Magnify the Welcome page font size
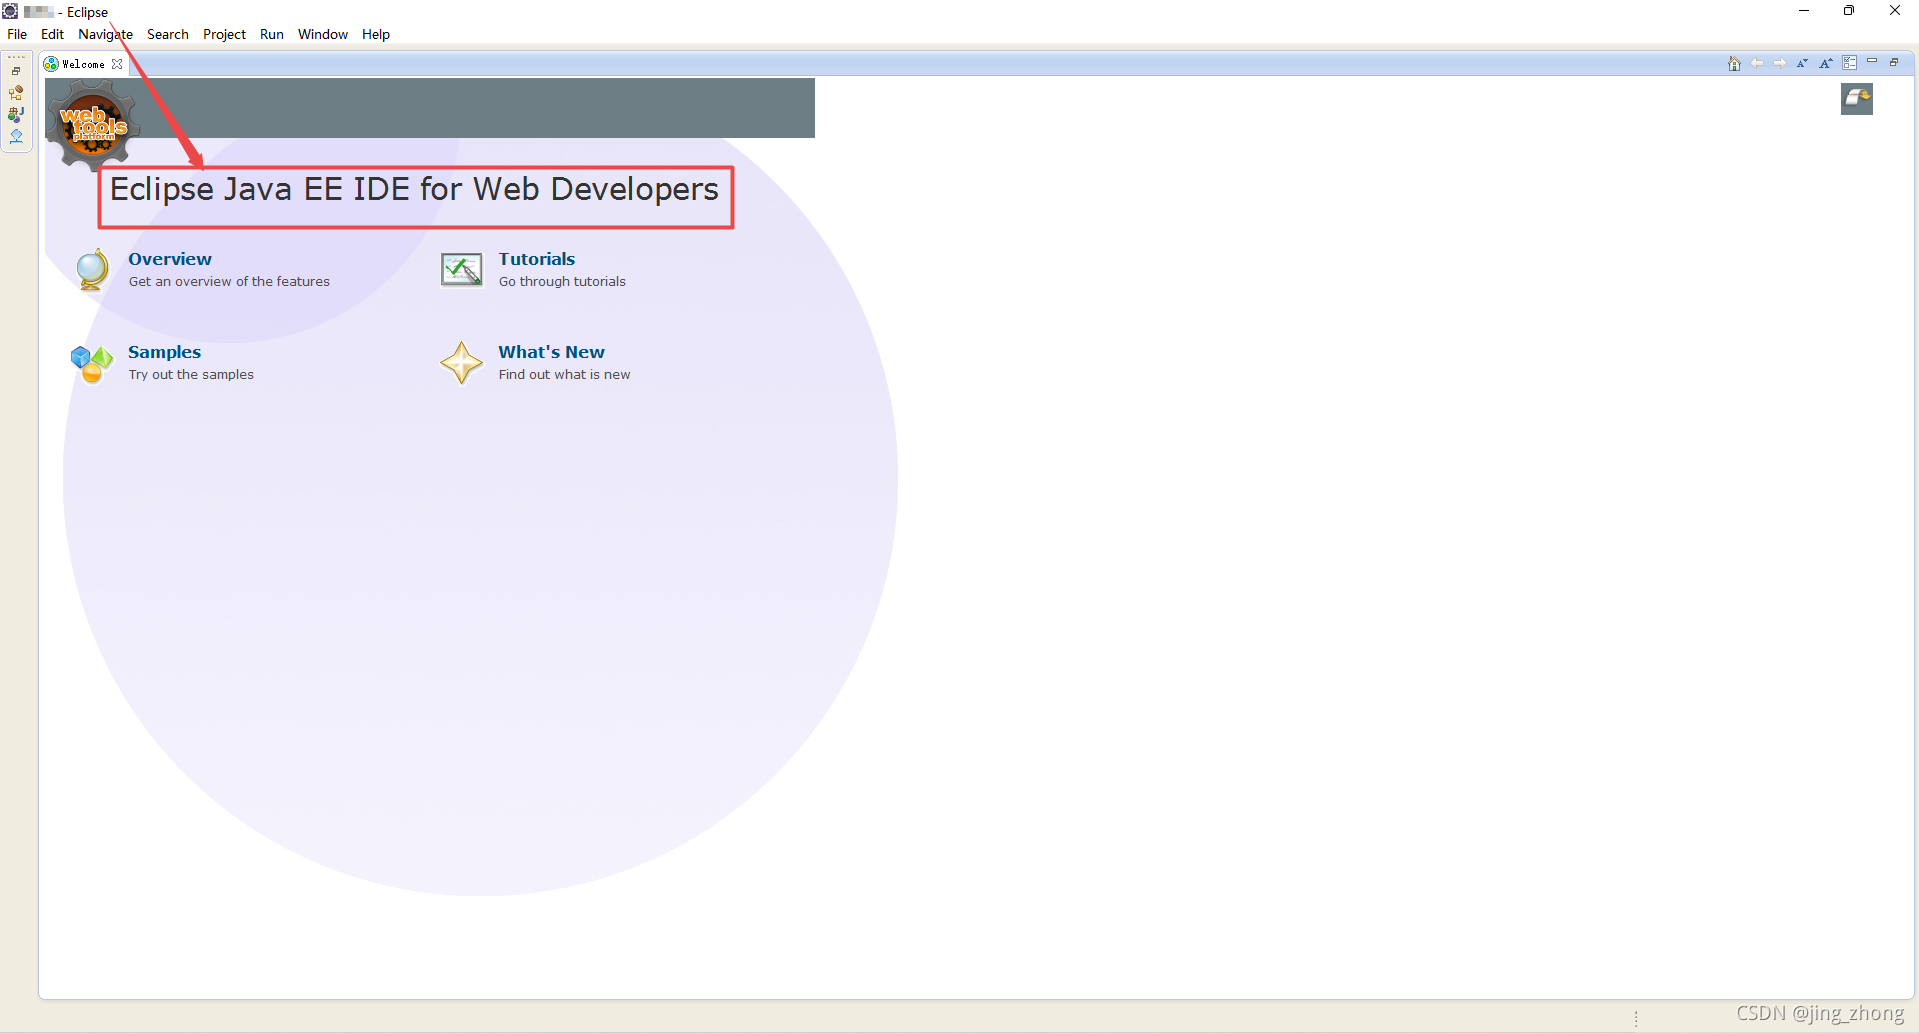The width and height of the screenshot is (1919, 1034). coord(1826,63)
